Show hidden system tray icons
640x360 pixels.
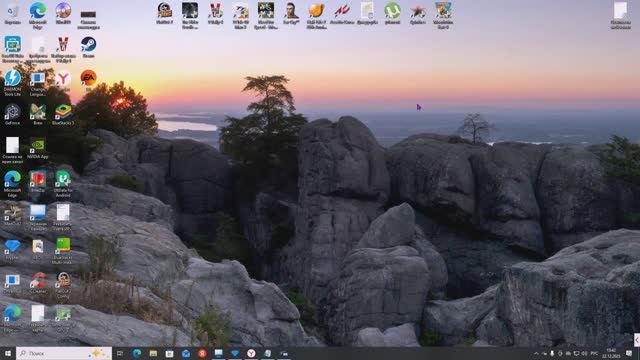click(x=536, y=353)
